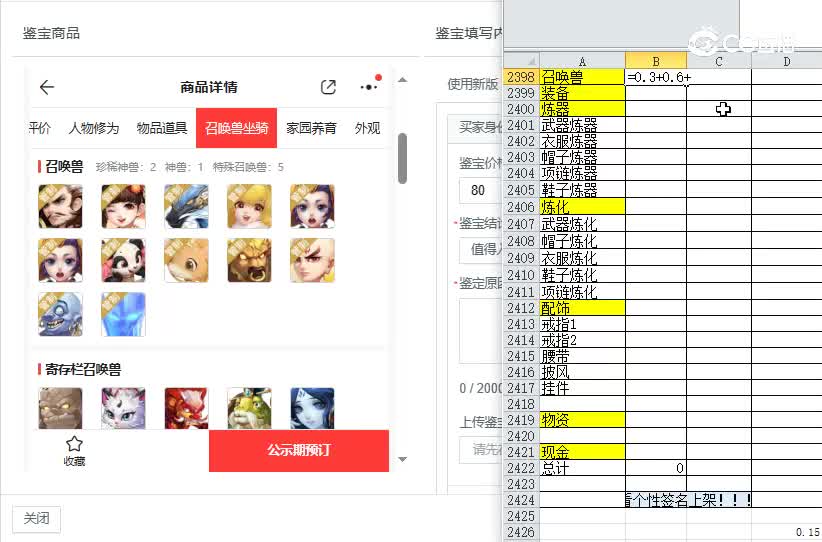The image size is (822, 542).
Task: Switch to 人物修为 tab
Action: (x=94, y=128)
